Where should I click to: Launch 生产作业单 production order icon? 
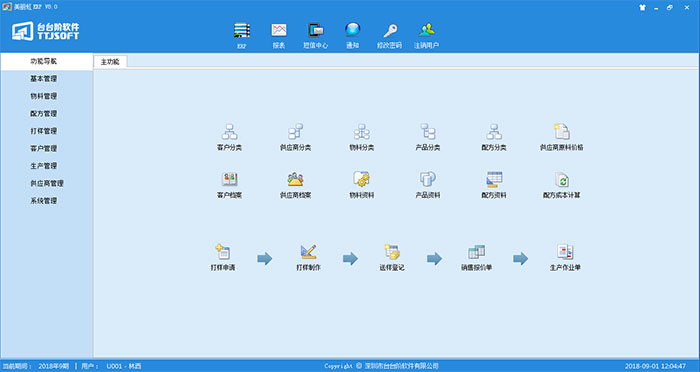coord(565,252)
